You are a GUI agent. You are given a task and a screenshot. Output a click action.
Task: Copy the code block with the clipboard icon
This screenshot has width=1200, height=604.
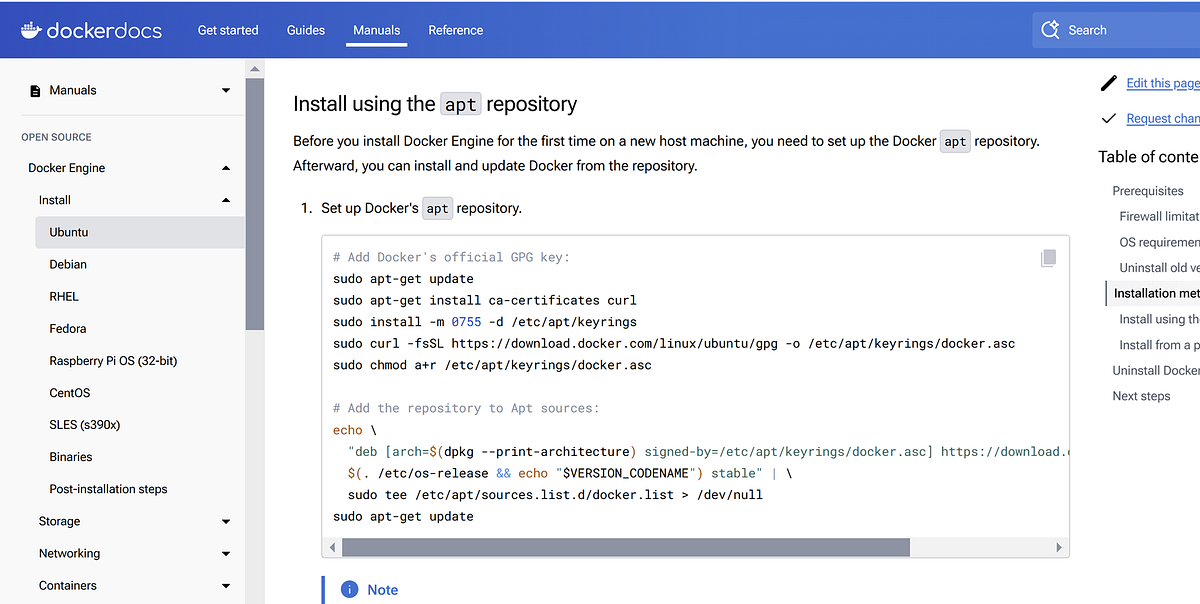point(1048,258)
